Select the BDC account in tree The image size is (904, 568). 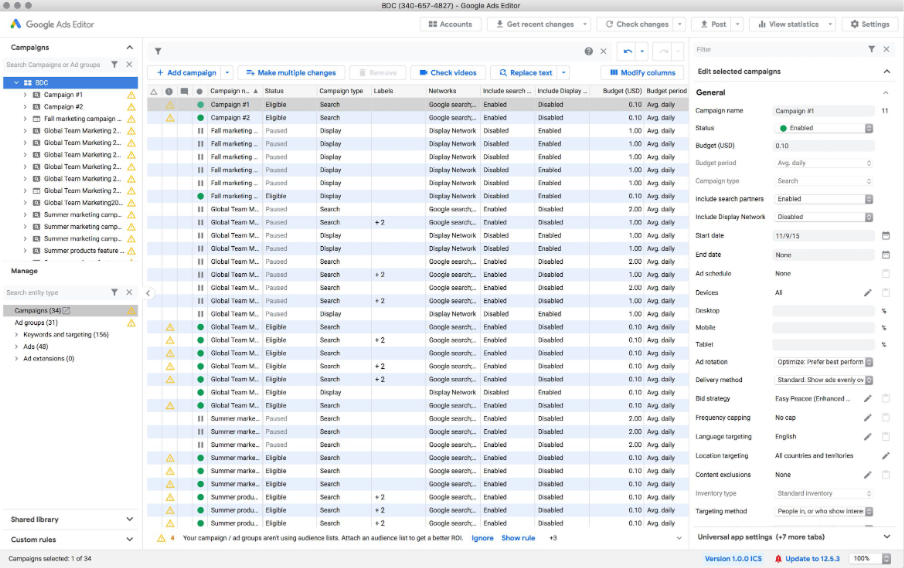[70, 83]
